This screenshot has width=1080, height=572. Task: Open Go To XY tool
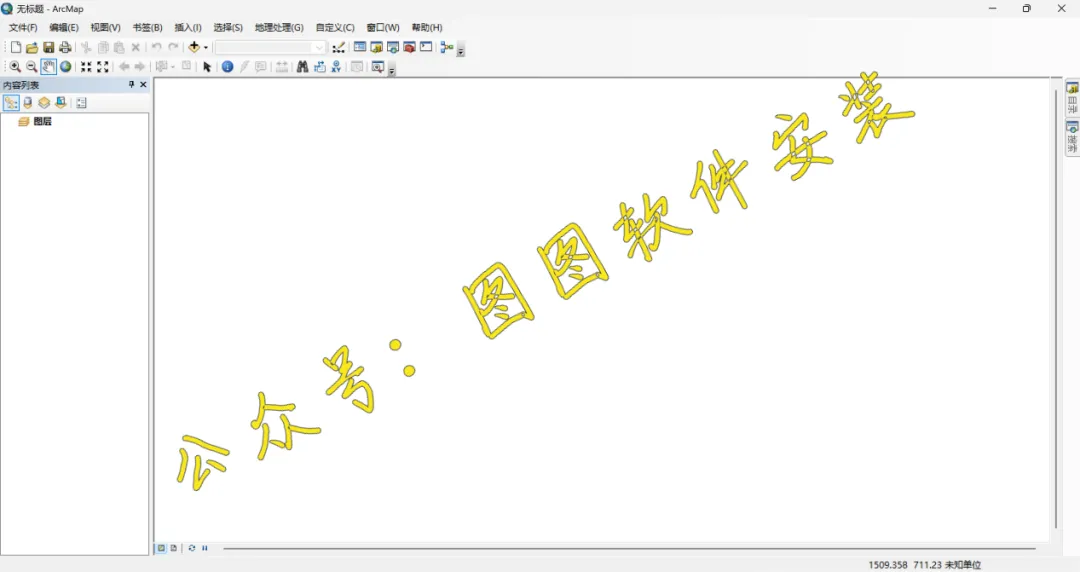click(x=336, y=67)
